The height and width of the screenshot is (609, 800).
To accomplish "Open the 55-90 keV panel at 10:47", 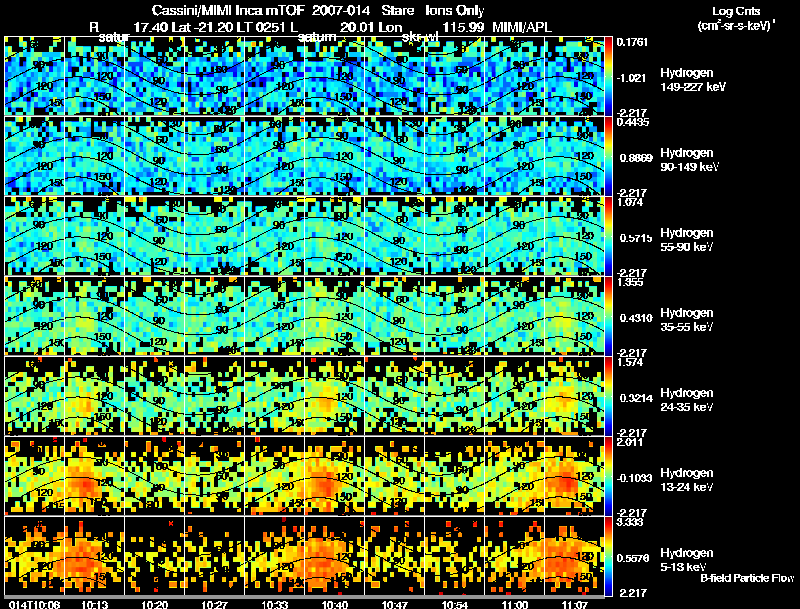I will 394,236.
